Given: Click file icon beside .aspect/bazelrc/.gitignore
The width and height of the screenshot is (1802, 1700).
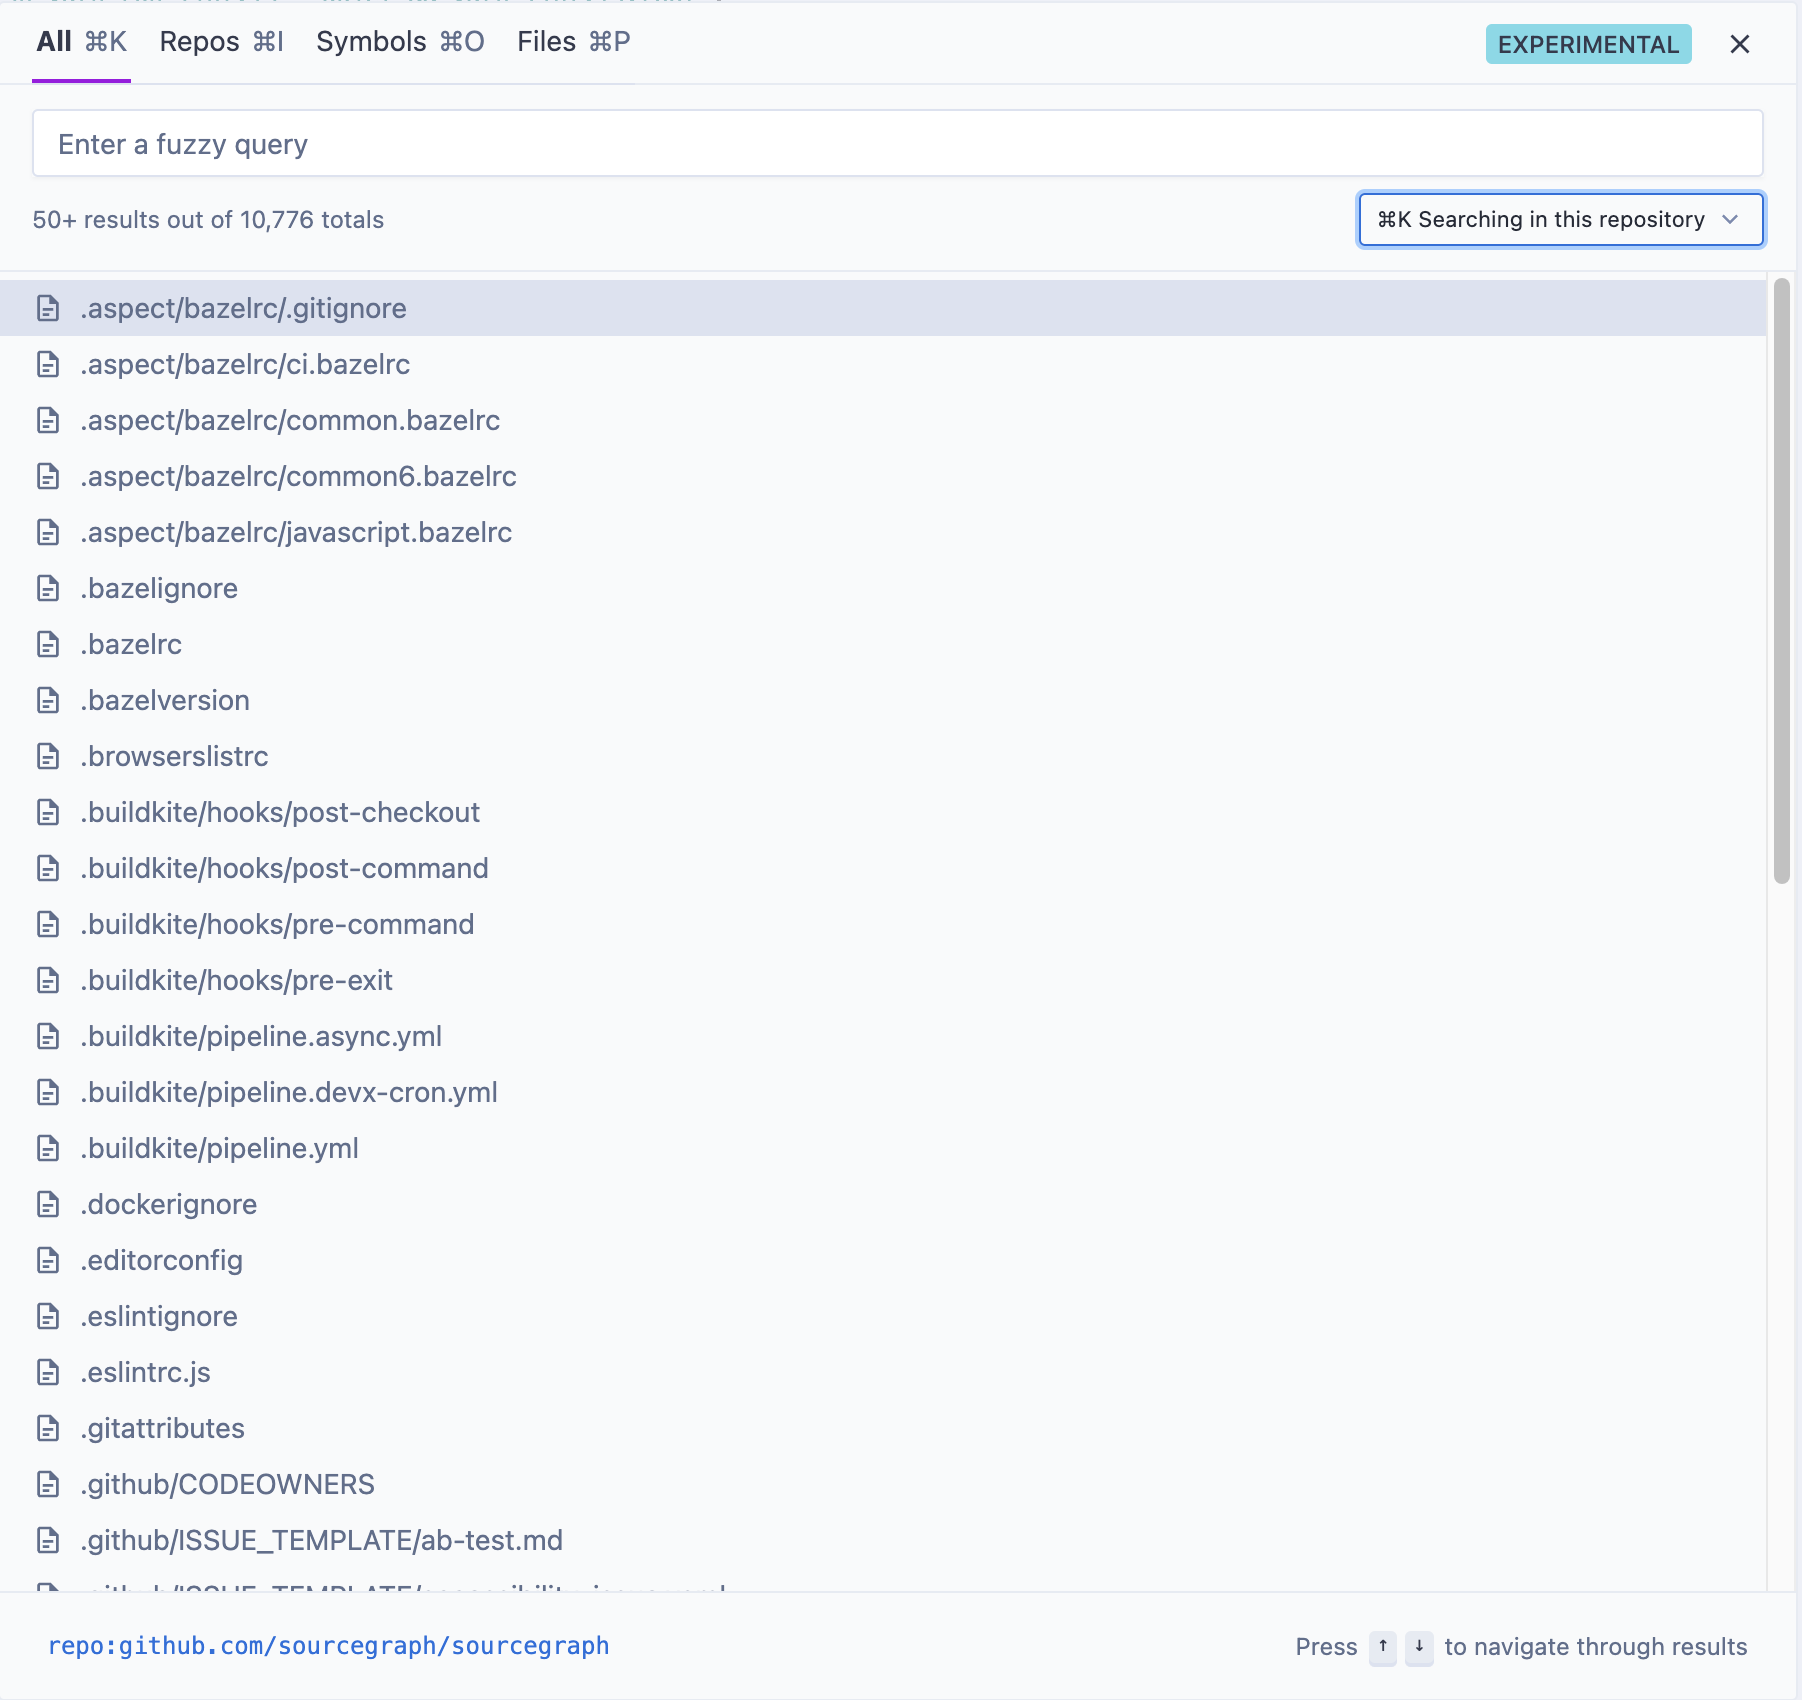Looking at the screenshot, I should tap(48, 308).
